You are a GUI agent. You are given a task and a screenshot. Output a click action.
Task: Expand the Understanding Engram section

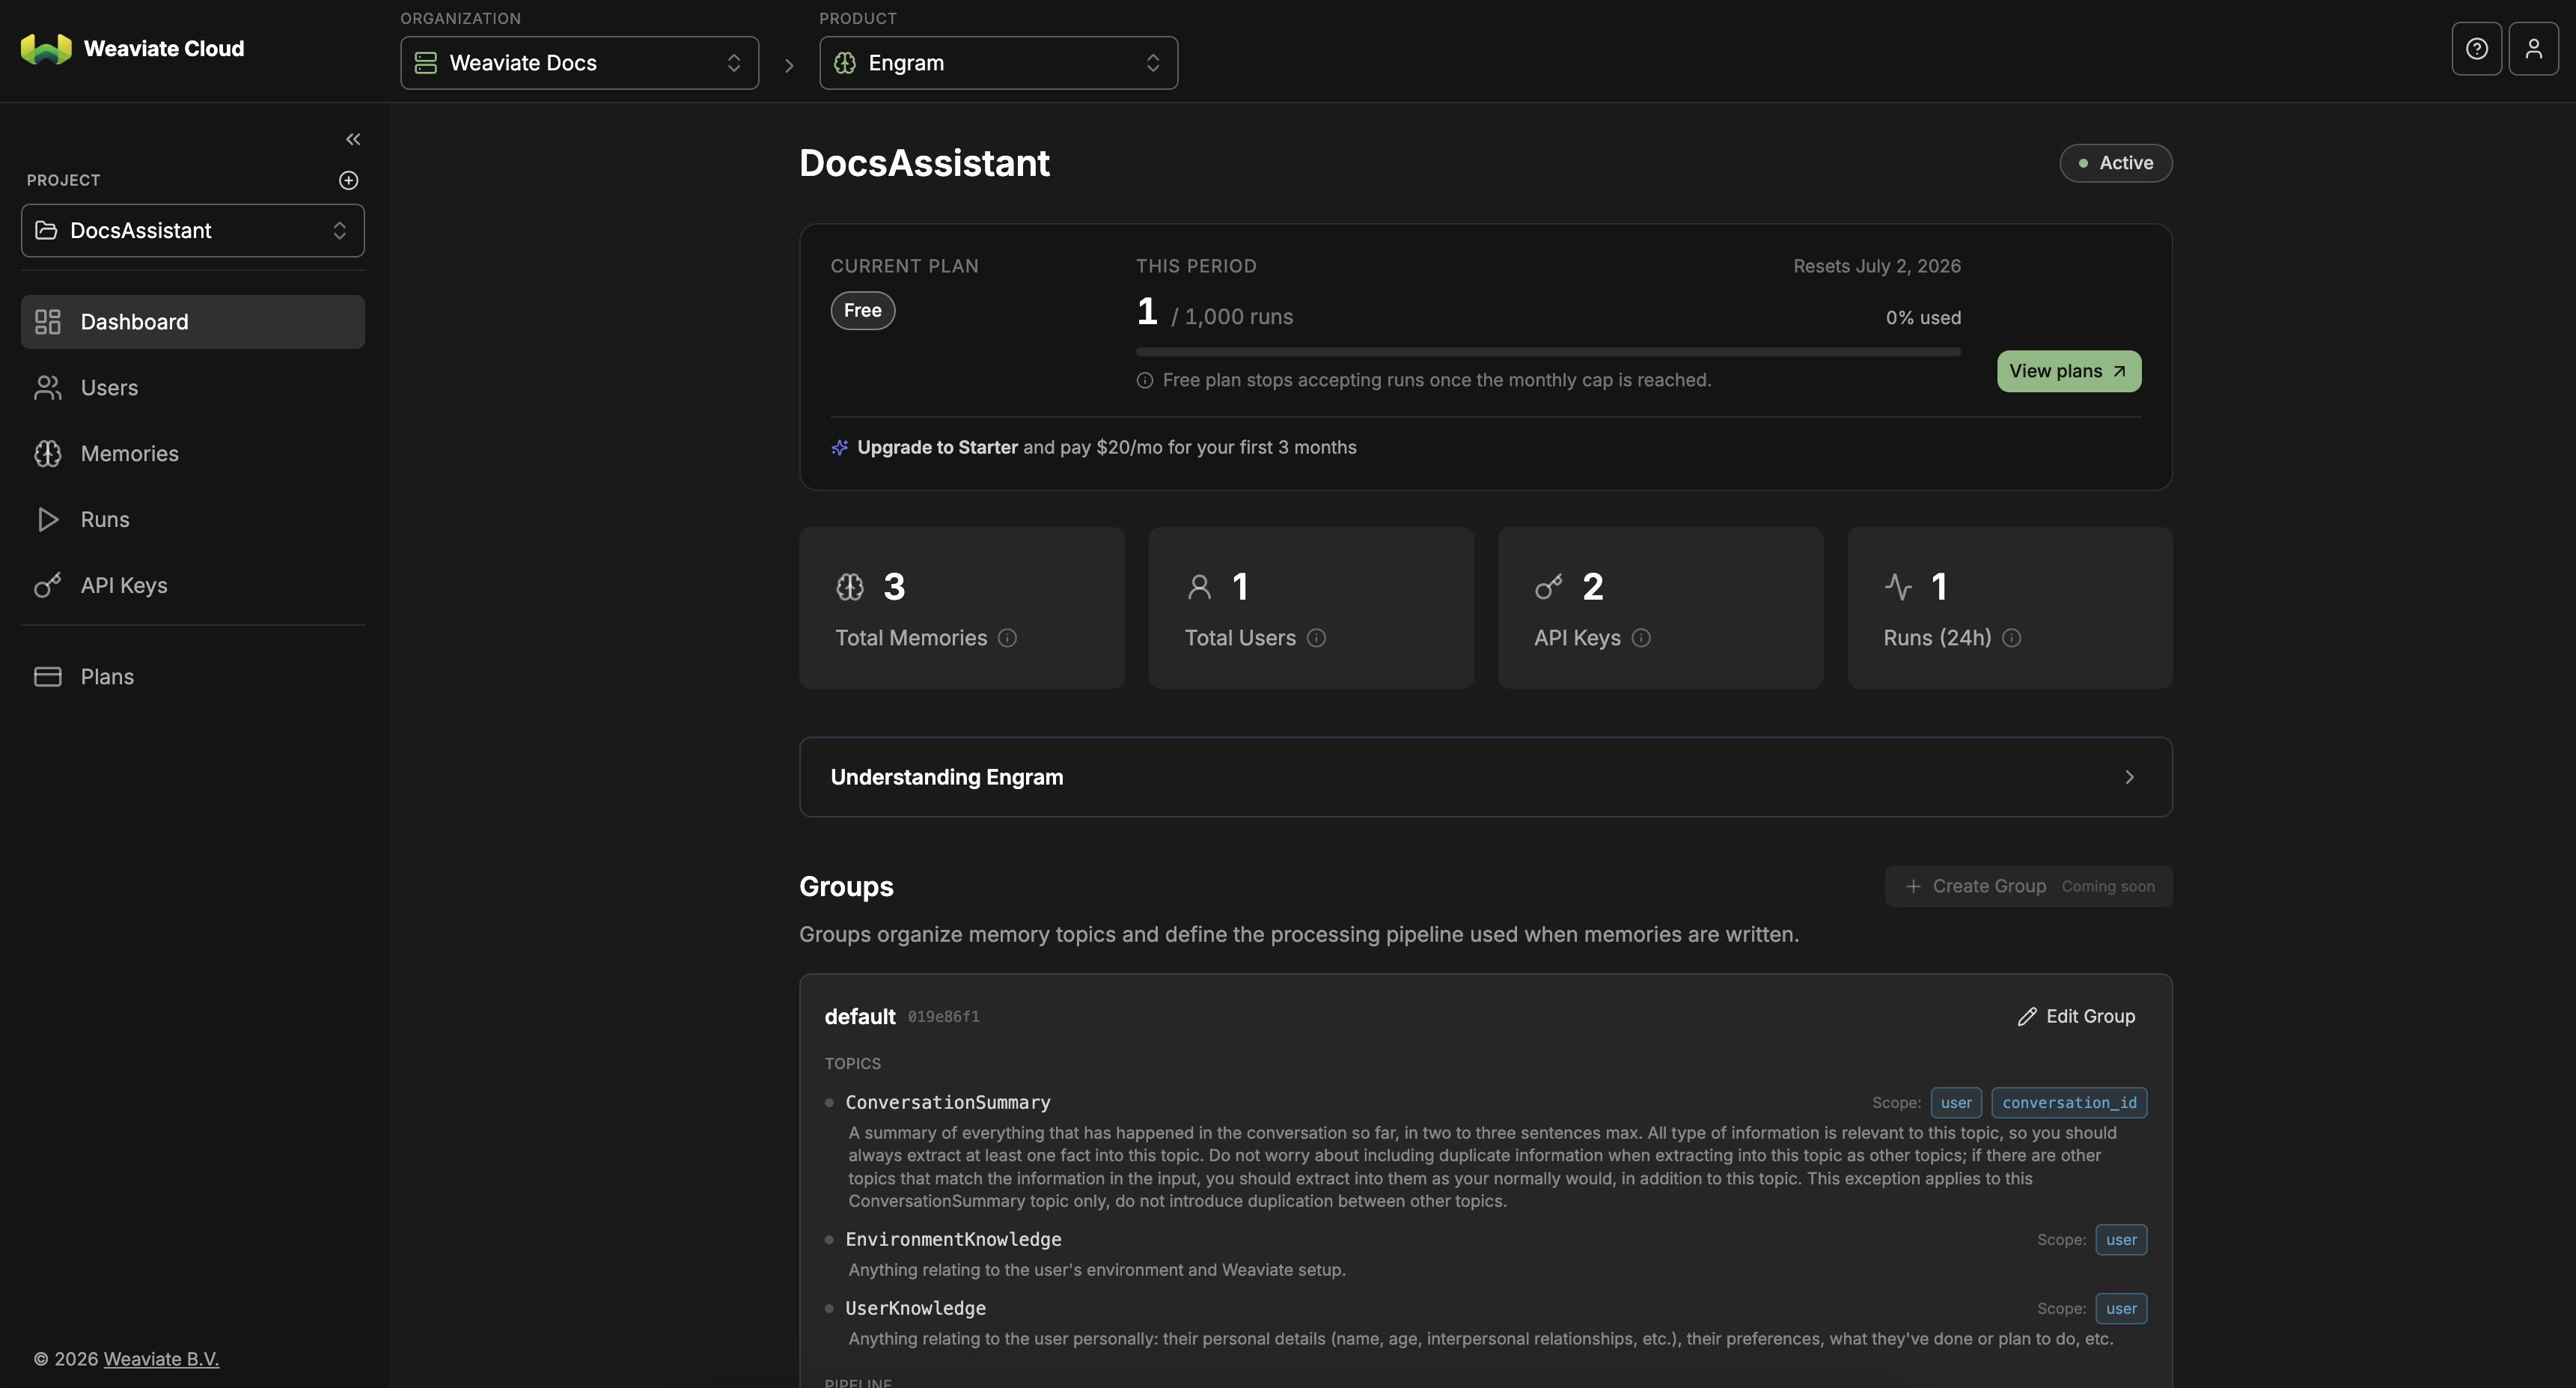tap(1485, 777)
